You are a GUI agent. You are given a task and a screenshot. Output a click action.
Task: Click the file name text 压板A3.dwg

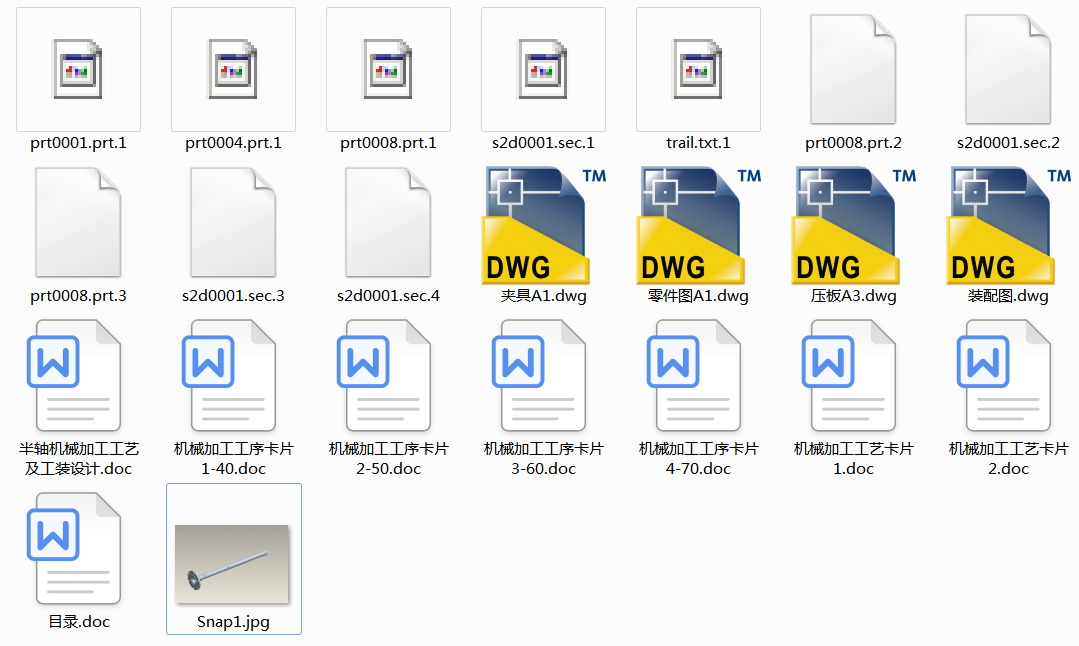tap(853, 297)
